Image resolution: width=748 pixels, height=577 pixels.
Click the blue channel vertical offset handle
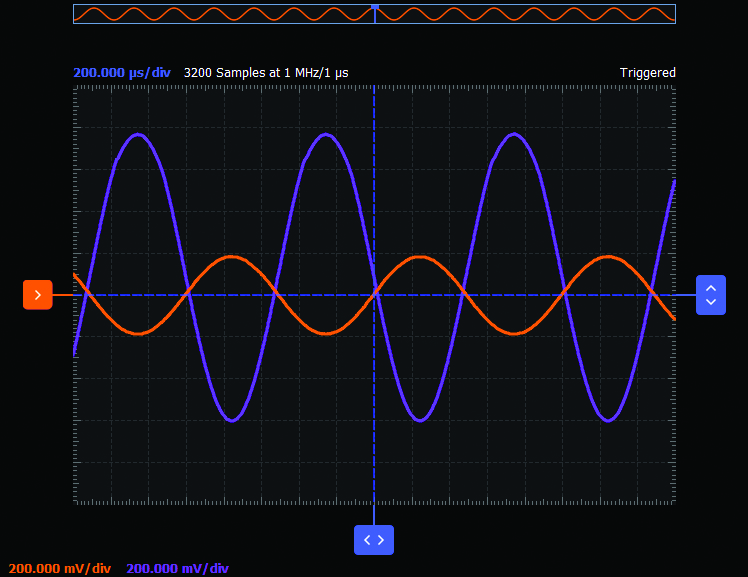pos(710,295)
